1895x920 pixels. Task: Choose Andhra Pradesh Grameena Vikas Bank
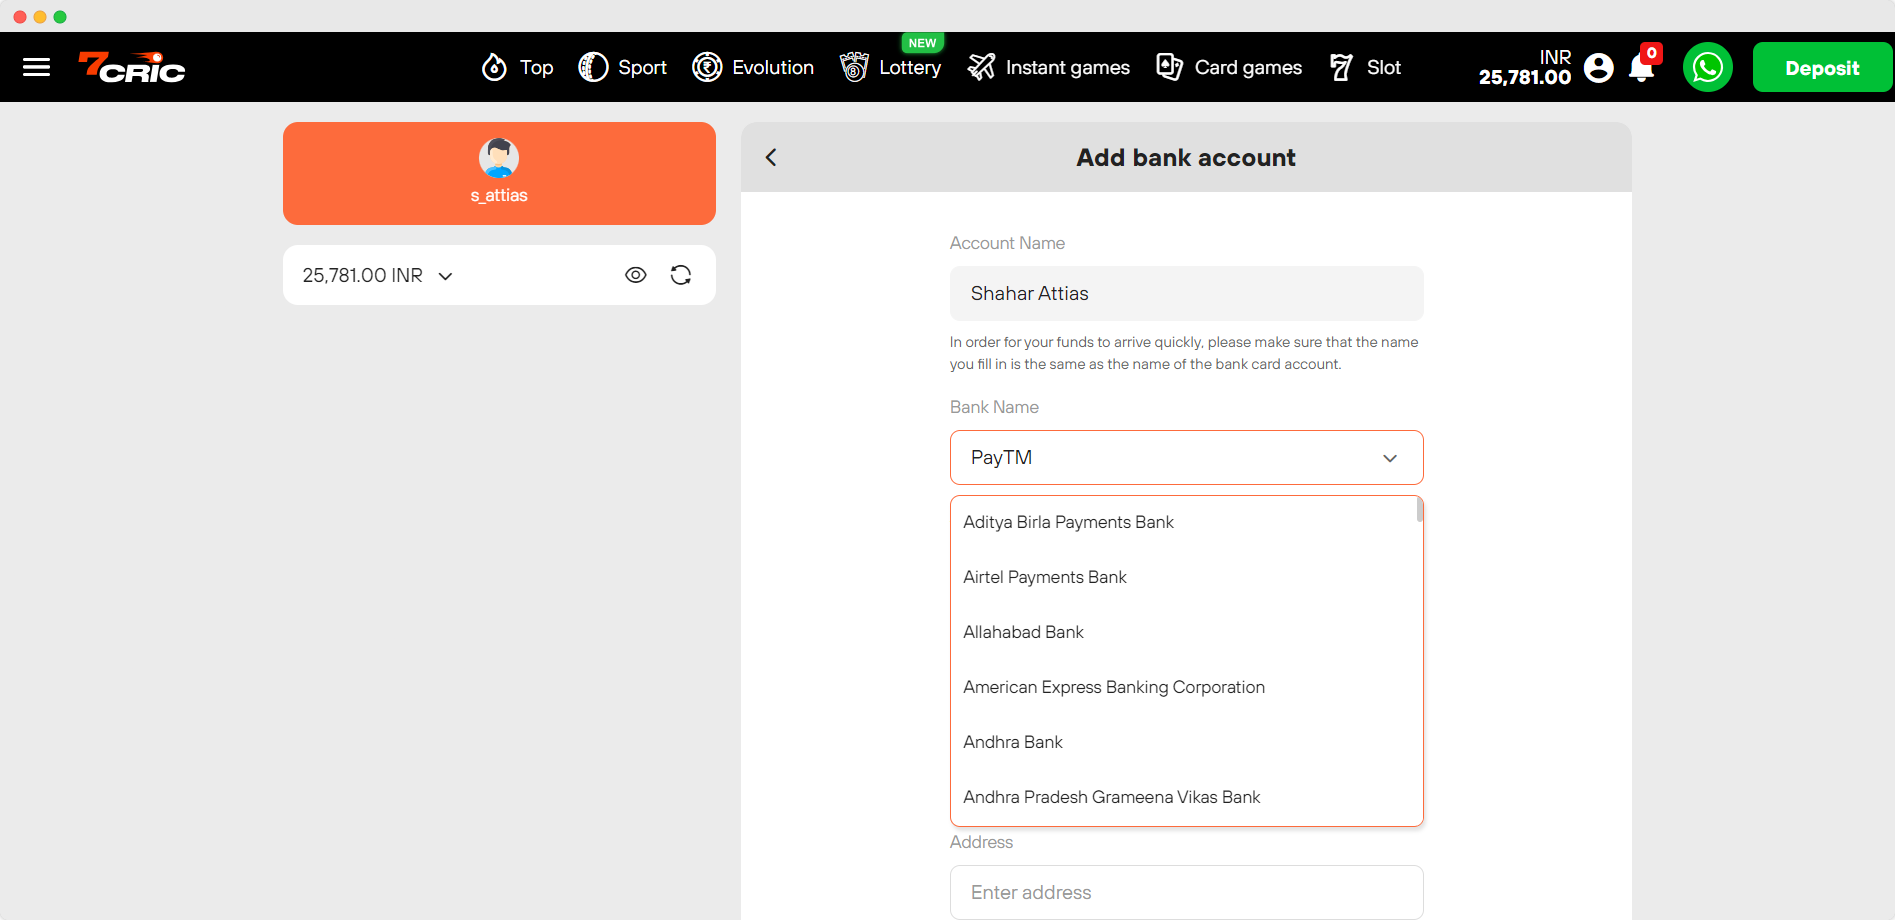point(1186,797)
